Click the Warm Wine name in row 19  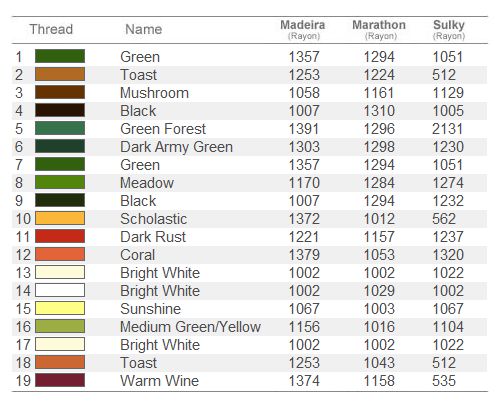click(160, 381)
